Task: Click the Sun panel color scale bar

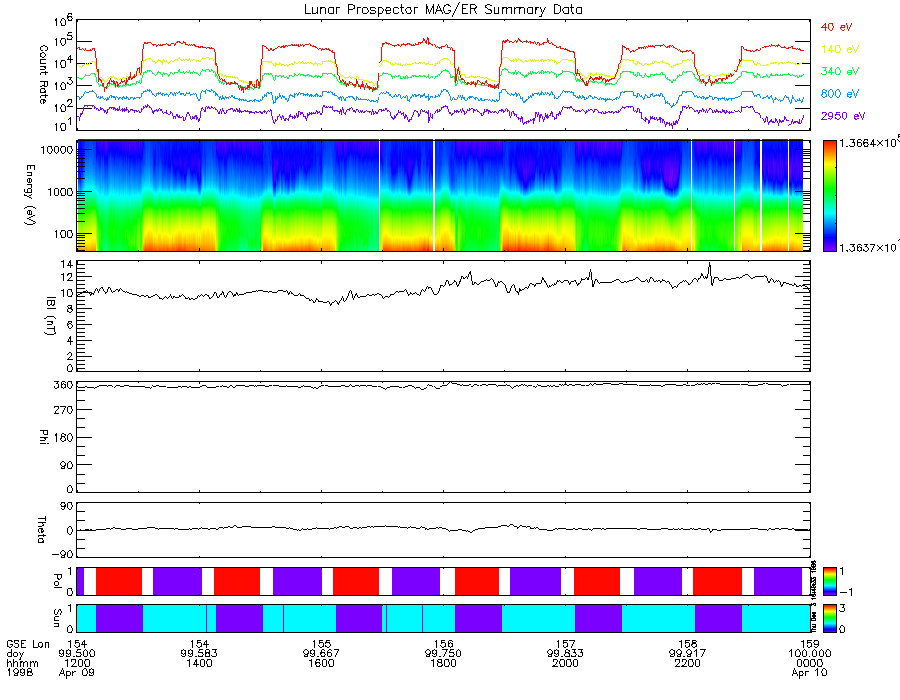Action: (829, 619)
